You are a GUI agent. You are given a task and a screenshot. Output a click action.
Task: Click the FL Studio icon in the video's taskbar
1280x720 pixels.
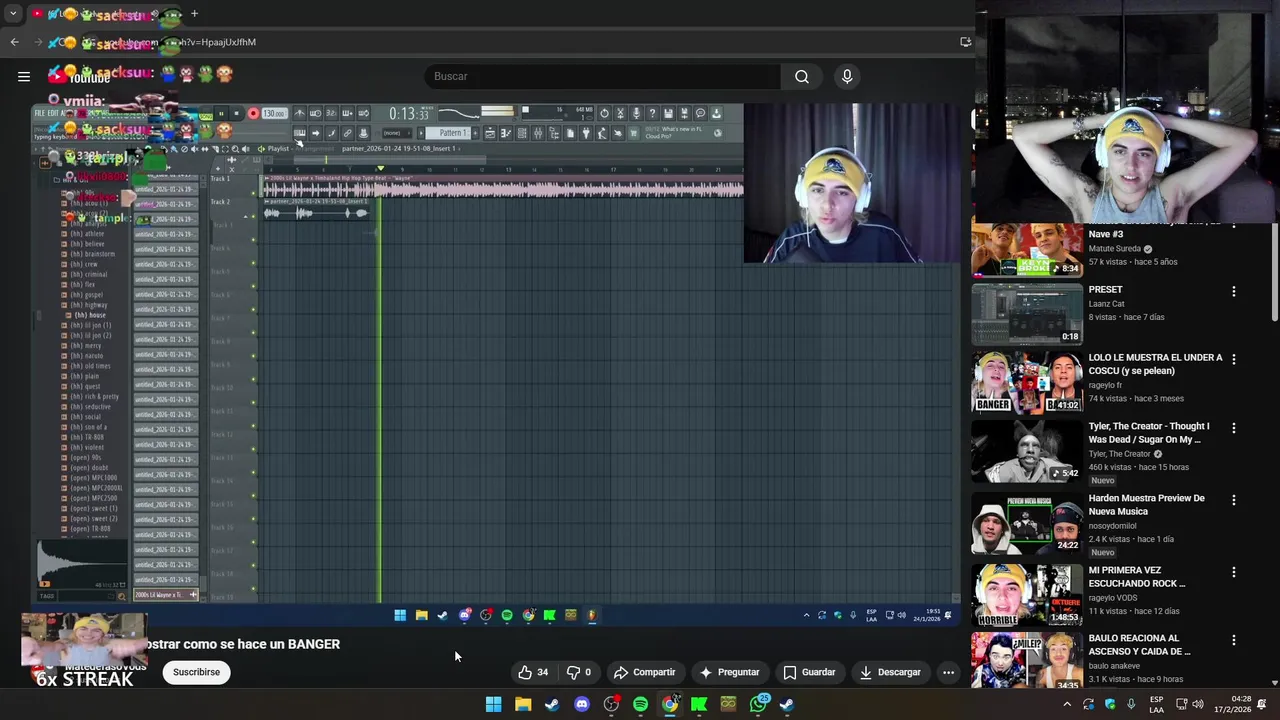point(592,615)
